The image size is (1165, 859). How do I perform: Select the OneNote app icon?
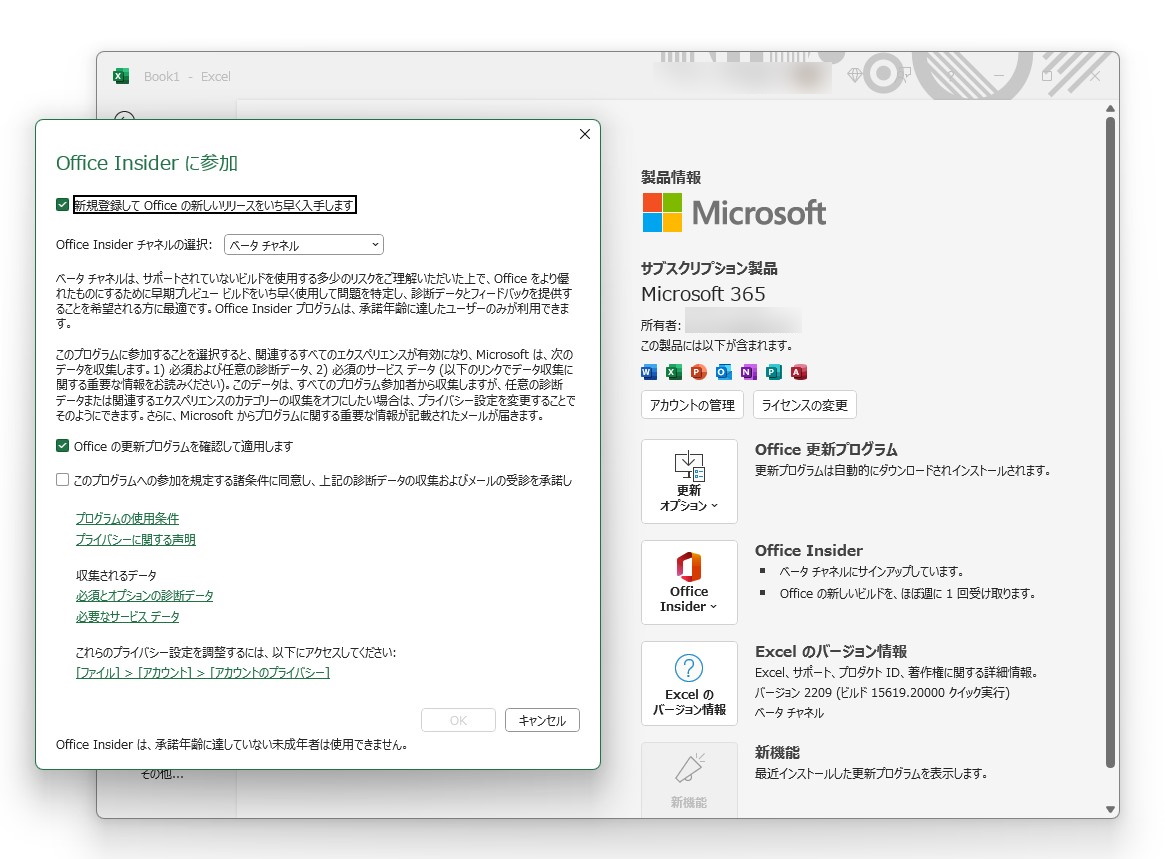pyautogui.click(x=748, y=372)
